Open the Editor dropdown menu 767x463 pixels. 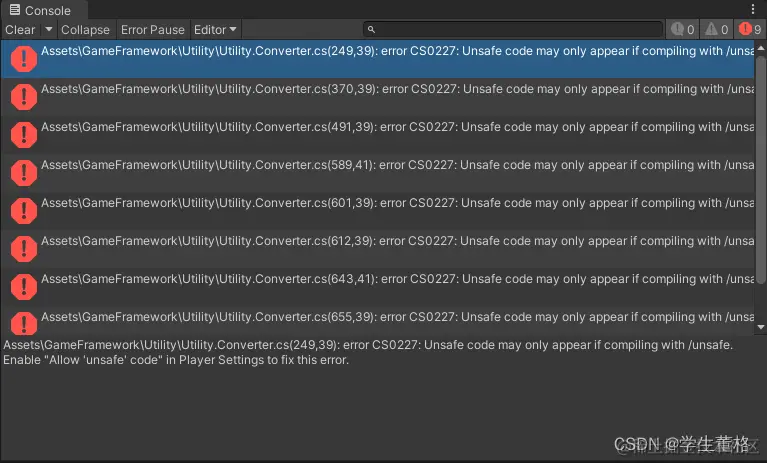click(215, 30)
